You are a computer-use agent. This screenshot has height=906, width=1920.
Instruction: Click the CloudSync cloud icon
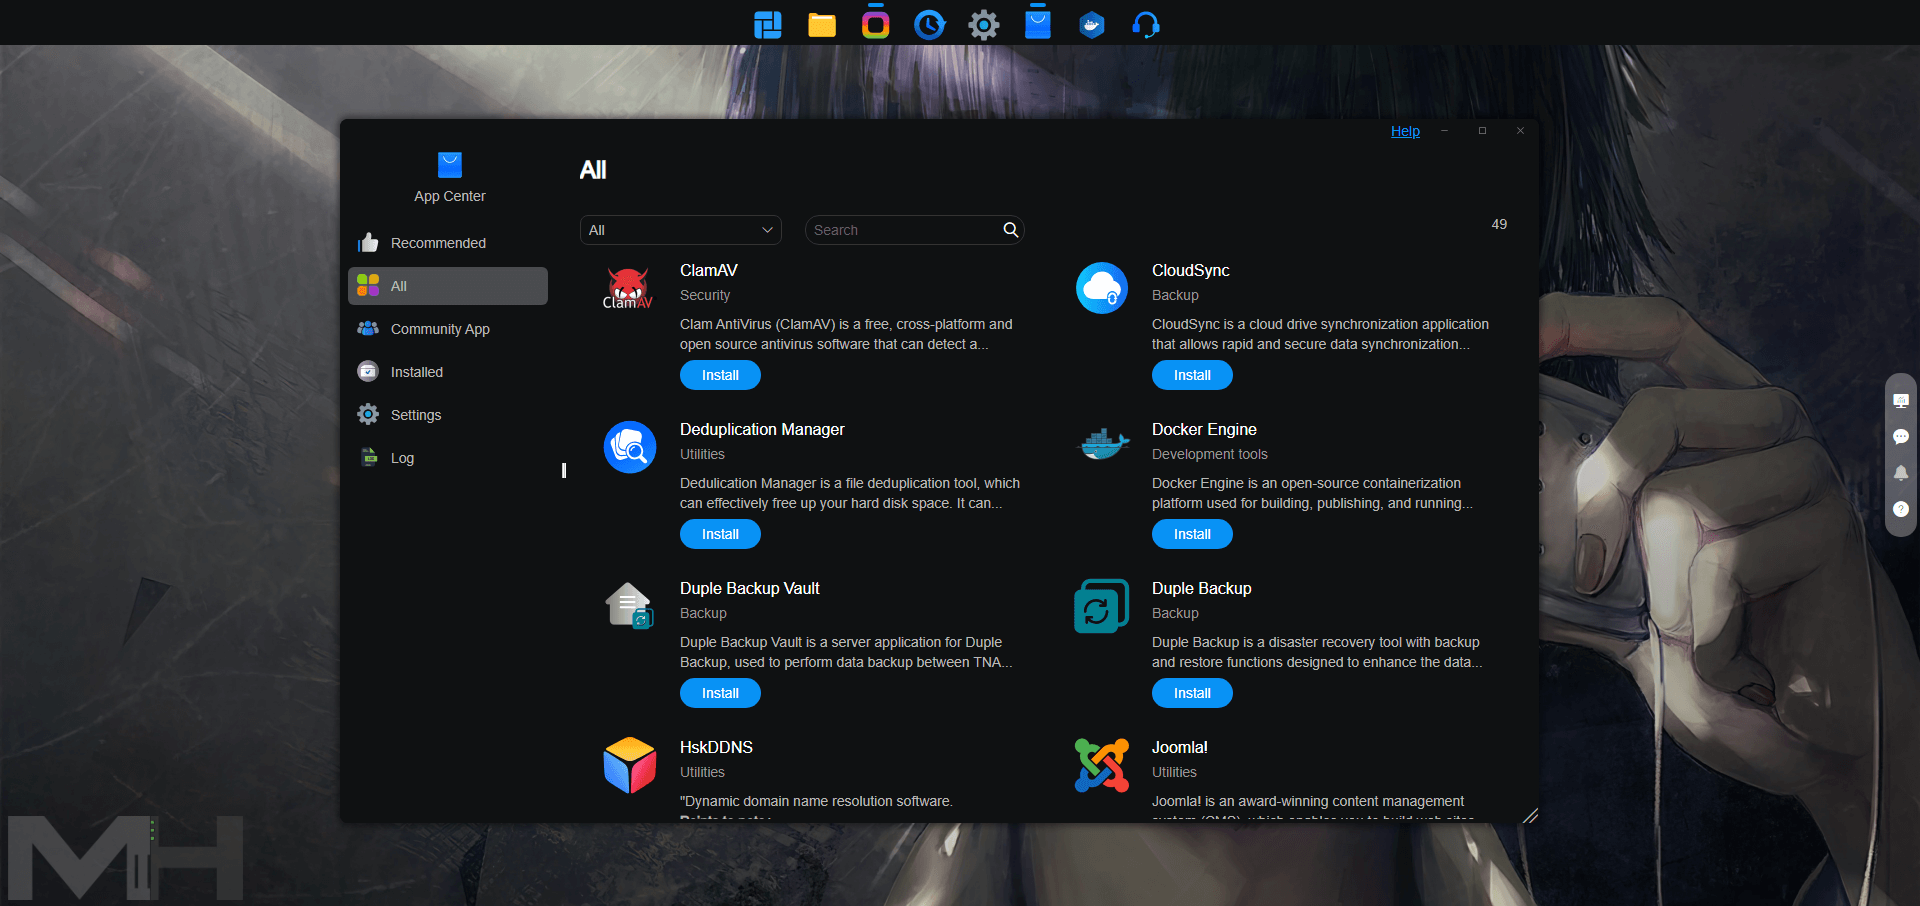pyautogui.click(x=1102, y=288)
